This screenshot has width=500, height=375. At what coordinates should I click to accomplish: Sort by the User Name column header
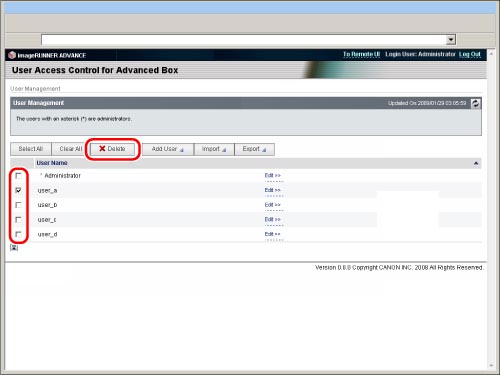(x=52, y=163)
